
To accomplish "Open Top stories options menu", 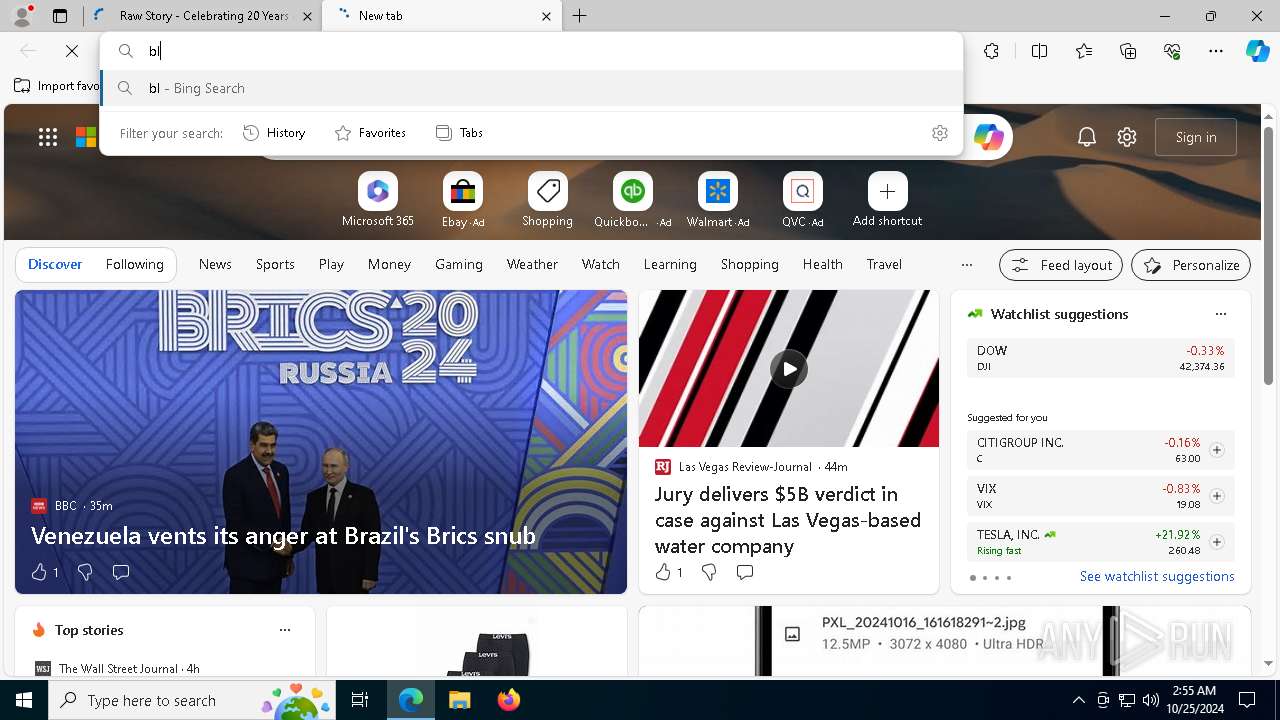I will (x=285, y=630).
